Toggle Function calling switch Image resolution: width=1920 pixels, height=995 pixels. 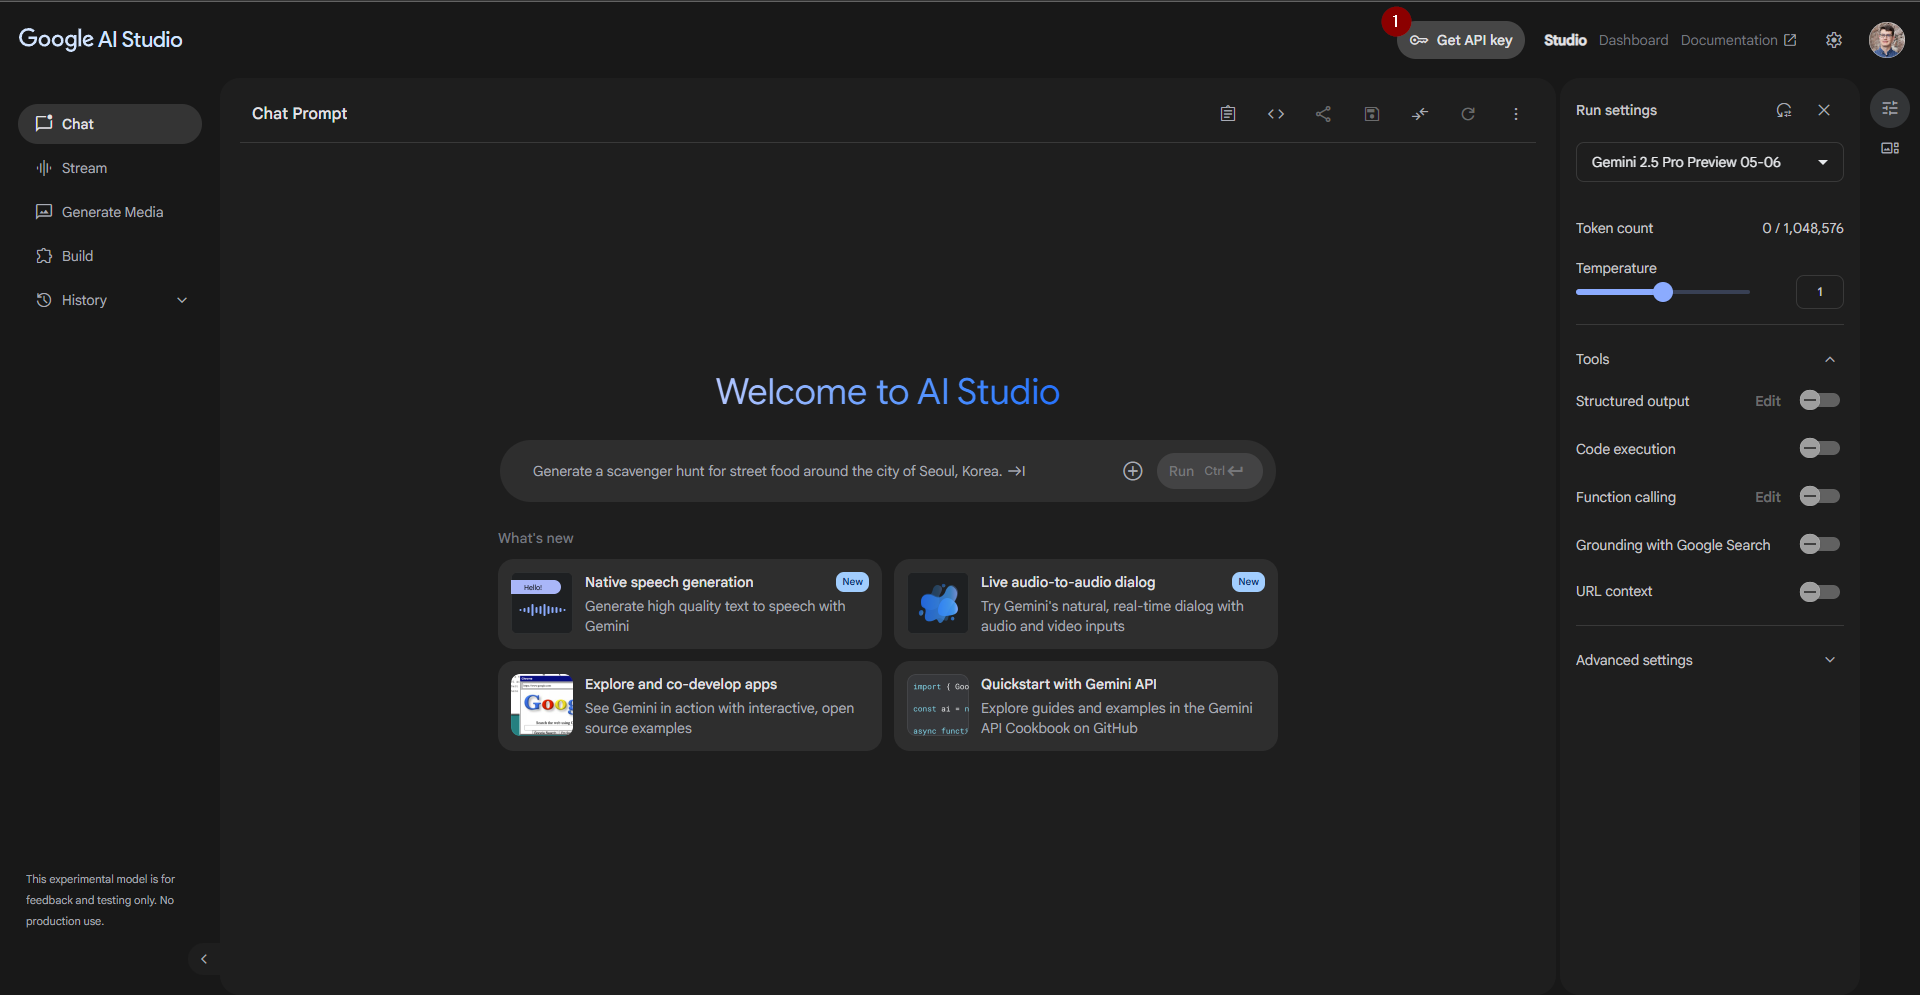[1819, 496]
